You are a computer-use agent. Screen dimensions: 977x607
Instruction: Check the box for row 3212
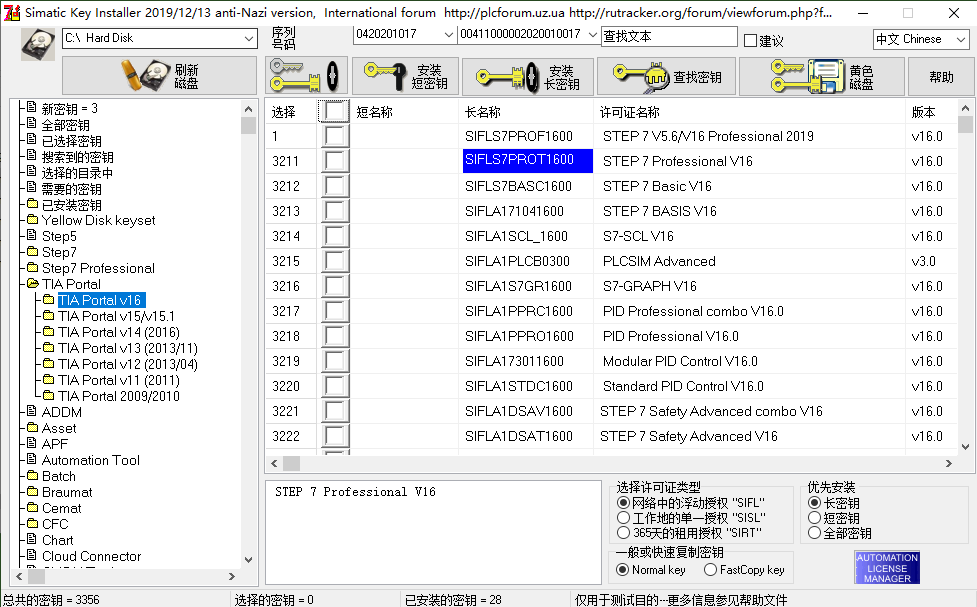pos(334,186)
